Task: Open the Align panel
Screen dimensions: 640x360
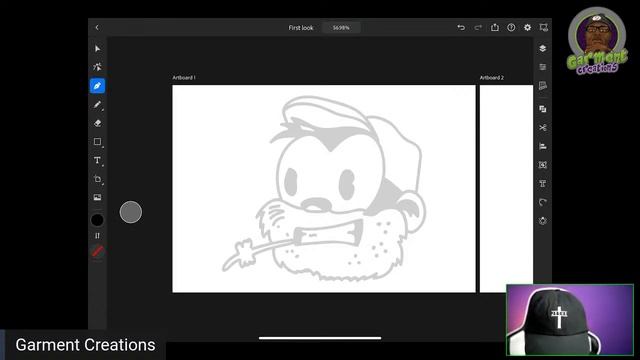Action: click(542, 146)
